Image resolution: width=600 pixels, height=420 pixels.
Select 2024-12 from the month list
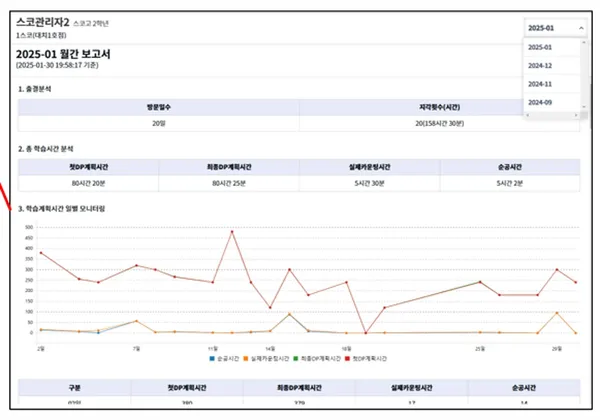551,66
